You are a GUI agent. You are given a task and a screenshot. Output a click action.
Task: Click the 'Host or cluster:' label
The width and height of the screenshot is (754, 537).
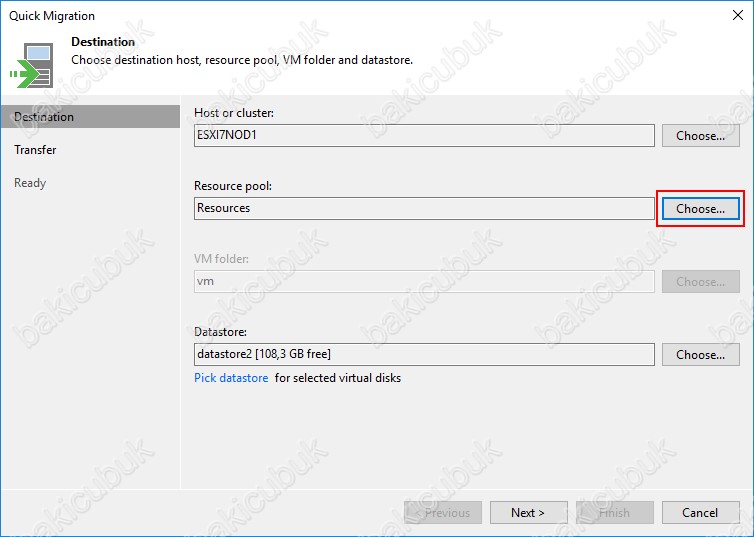pyautogui.click(x=234, y=112)
